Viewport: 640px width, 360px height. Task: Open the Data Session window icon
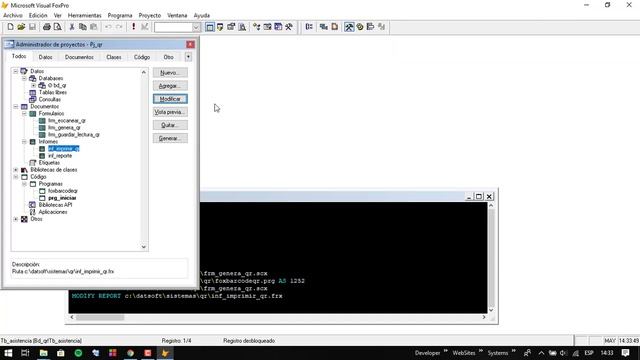220,27
